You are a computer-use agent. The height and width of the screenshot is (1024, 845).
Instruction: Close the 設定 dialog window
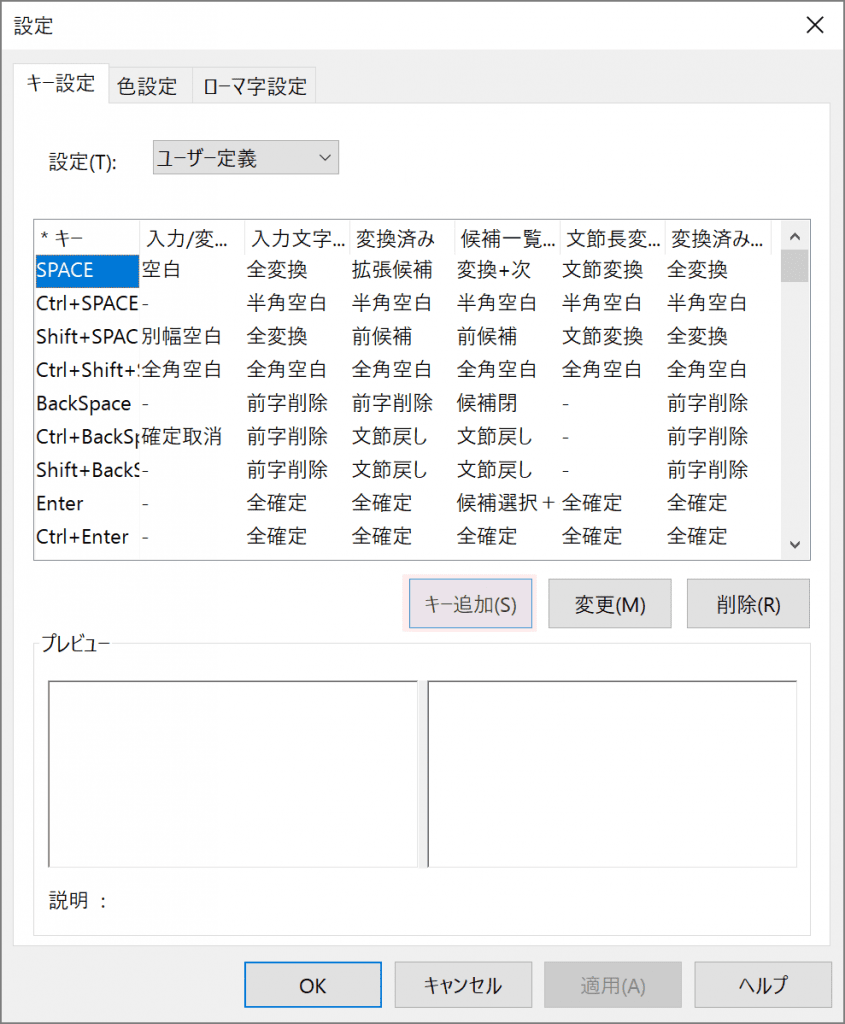pos(814,26)
